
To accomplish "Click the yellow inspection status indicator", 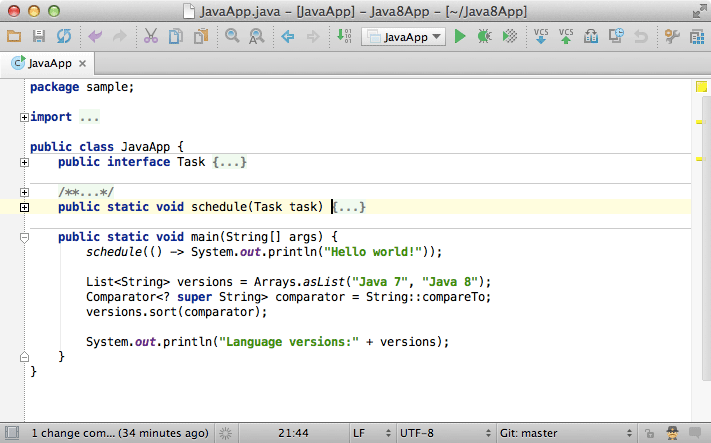I will coord(701,87).
